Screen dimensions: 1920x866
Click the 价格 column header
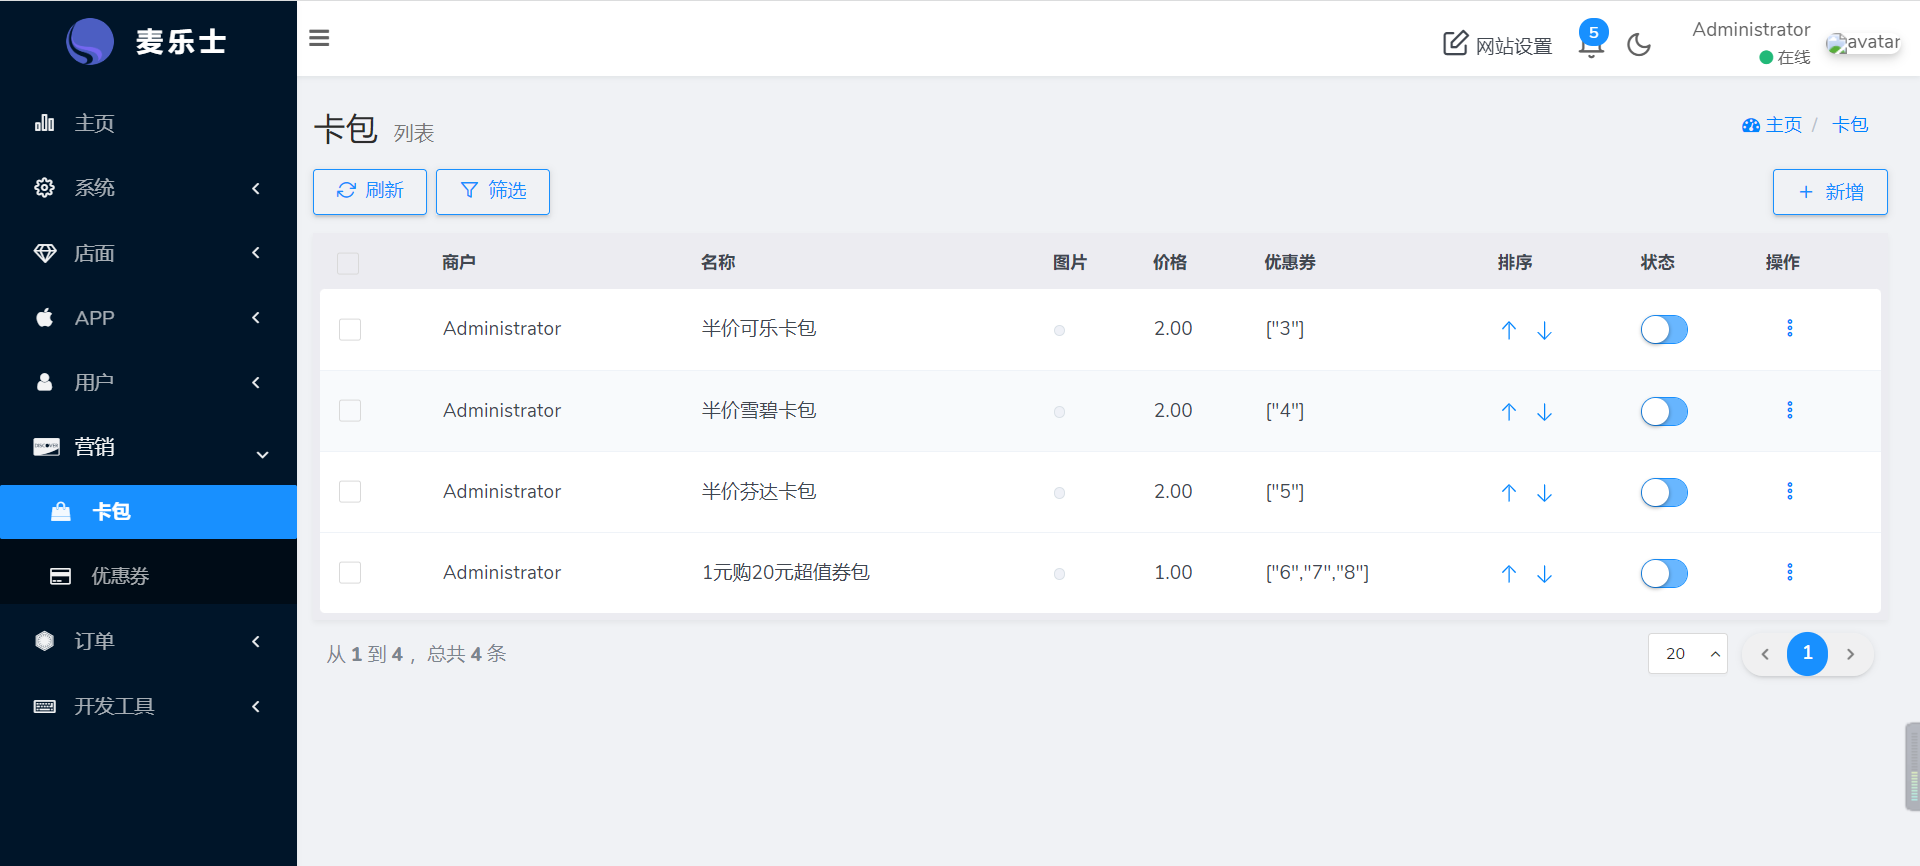coord(1170,263)
